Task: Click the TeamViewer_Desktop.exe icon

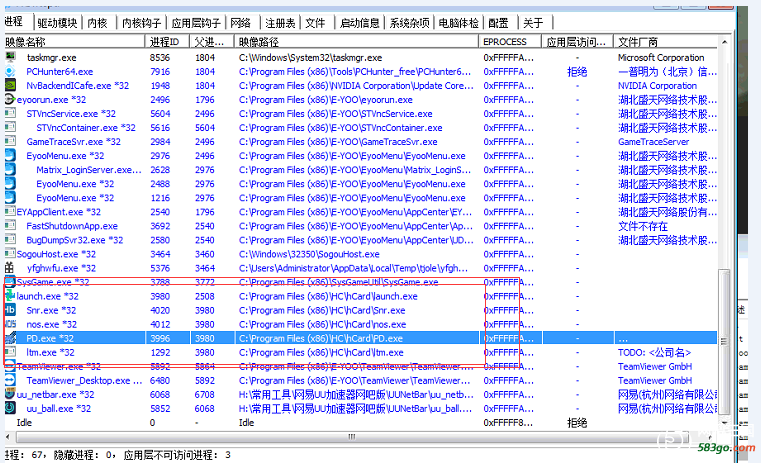Action: click(x=10, y=380)
